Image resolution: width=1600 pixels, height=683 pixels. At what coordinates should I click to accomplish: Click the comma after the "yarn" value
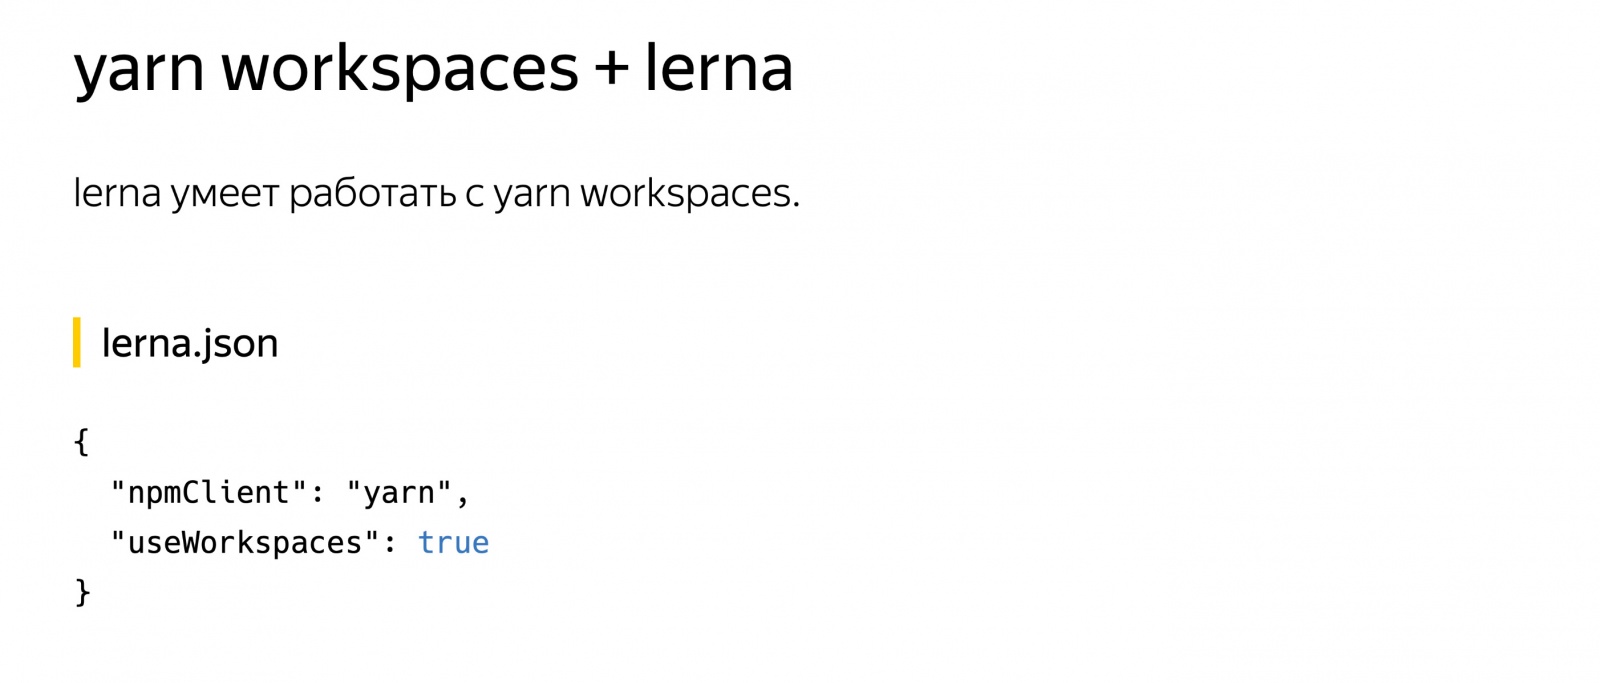coord(463,495)
